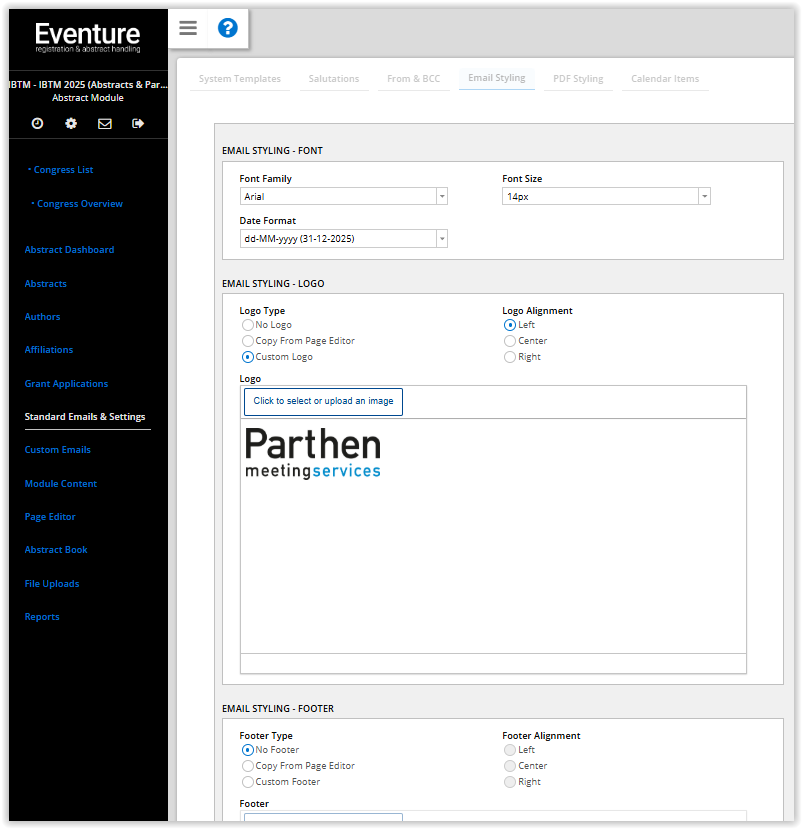Select the No Footer radio option
The height and width of the screenshot is (829, 802).
coord(247,750)
